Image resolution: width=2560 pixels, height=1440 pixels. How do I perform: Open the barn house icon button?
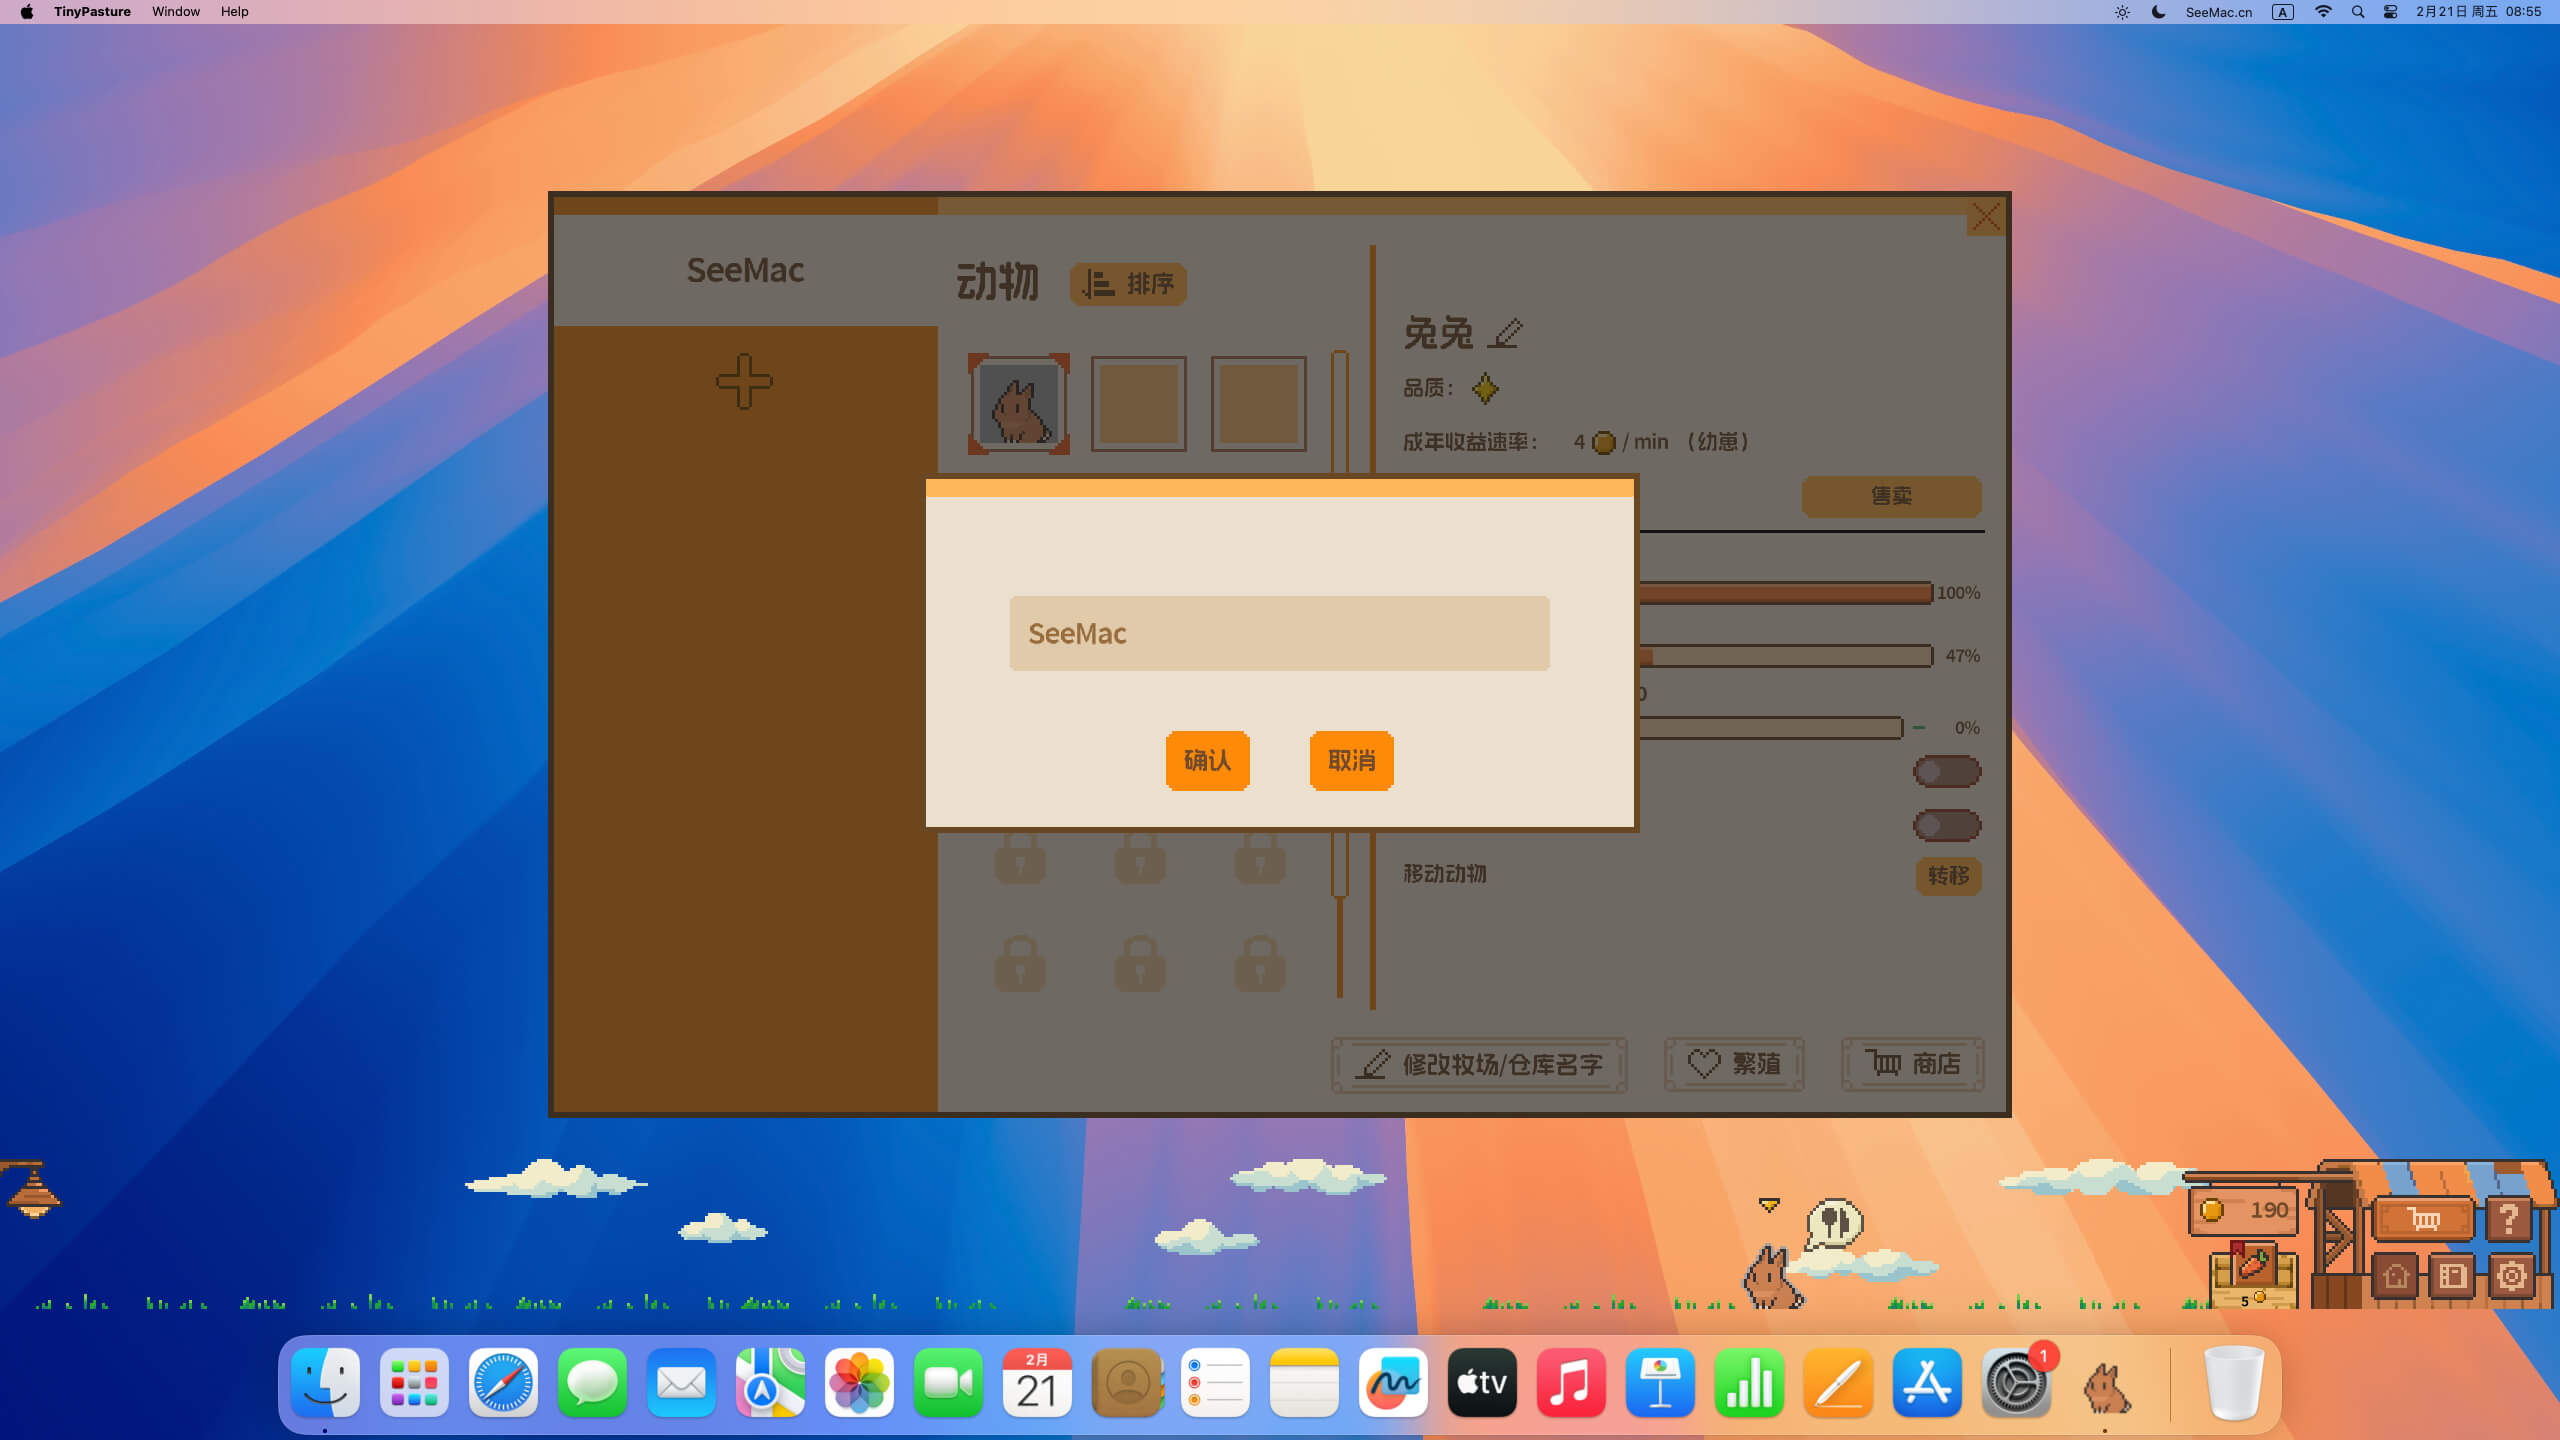(2395, 1276)
